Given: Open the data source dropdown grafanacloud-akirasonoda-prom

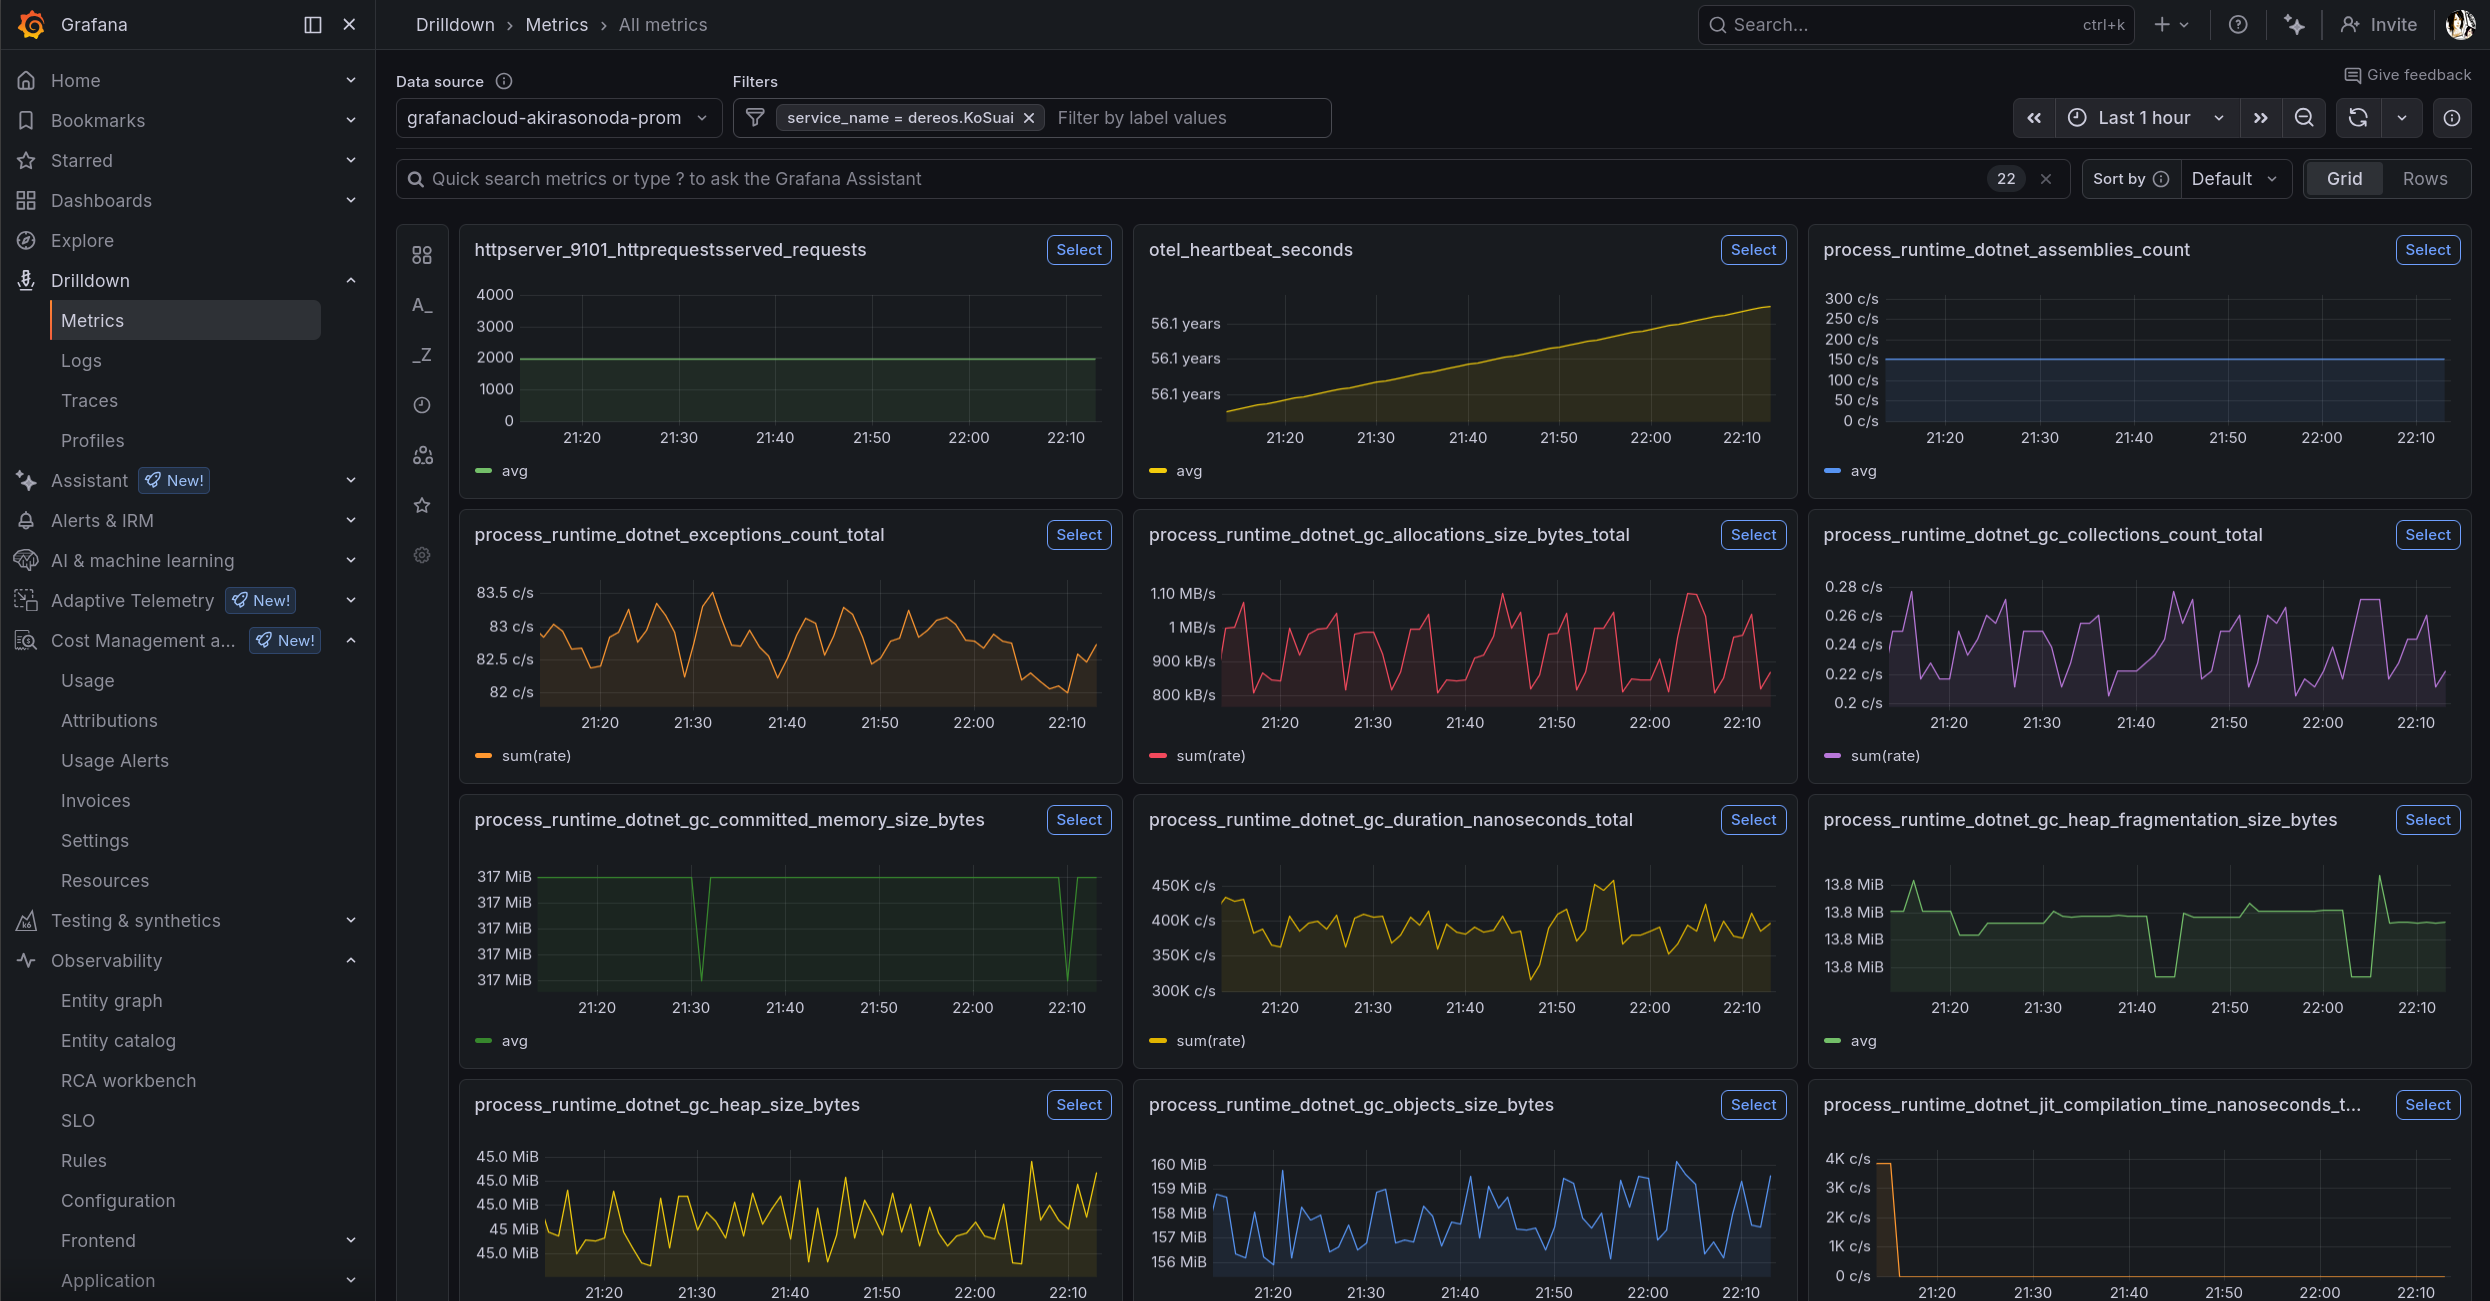Looking at the screenshot, I should [557, 118].
